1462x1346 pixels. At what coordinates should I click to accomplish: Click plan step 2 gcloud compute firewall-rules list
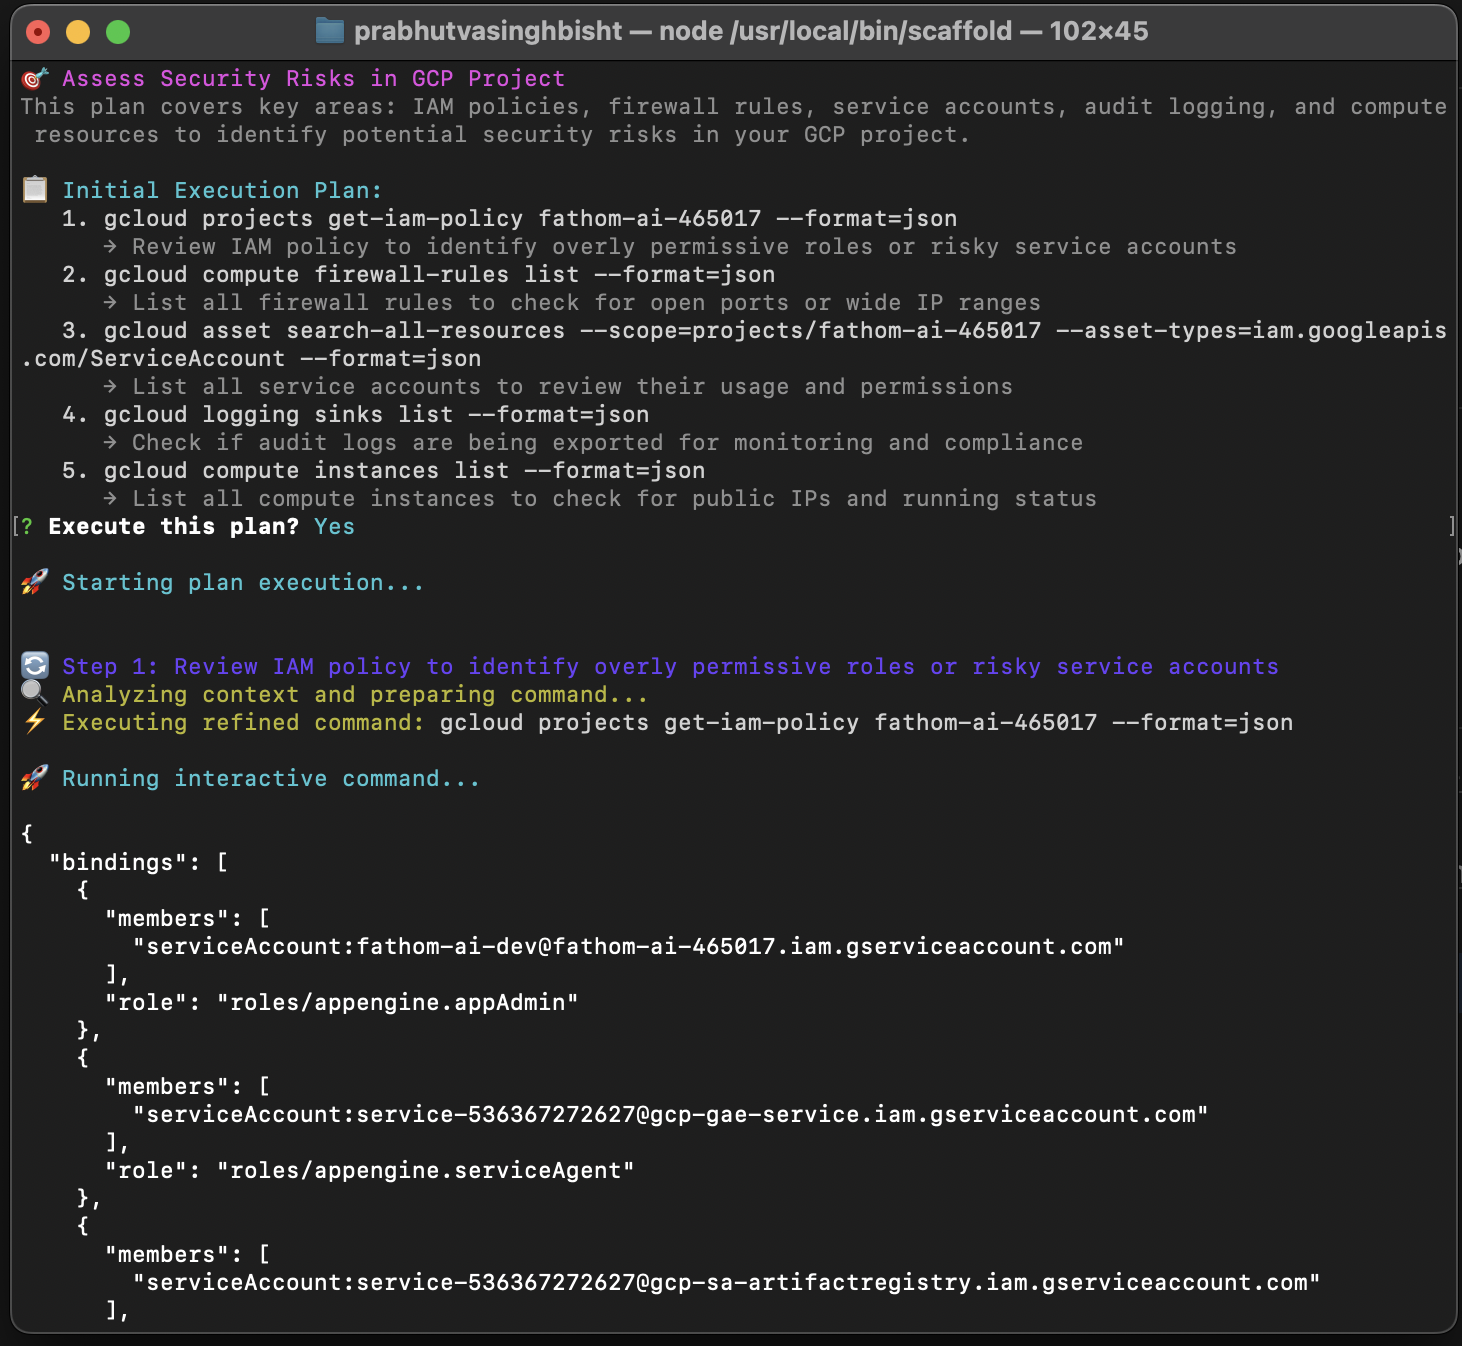click(x=419, y=274)
